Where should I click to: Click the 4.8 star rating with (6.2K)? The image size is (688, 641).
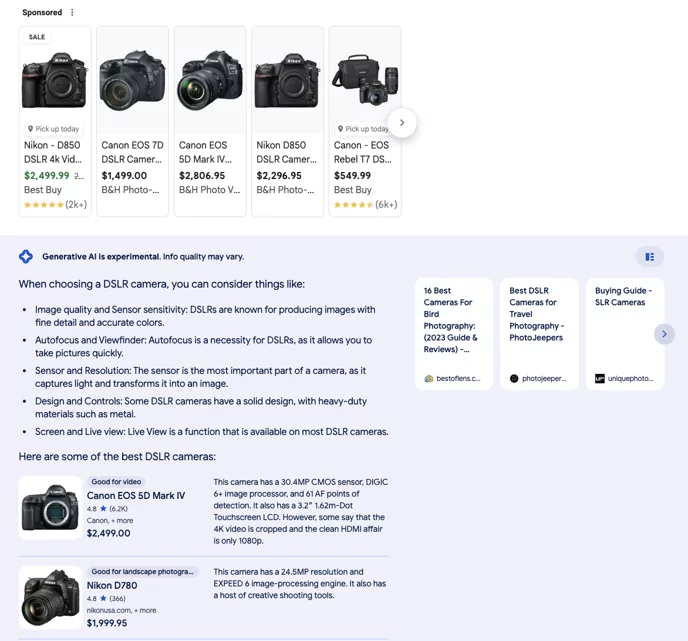(107, 509)
